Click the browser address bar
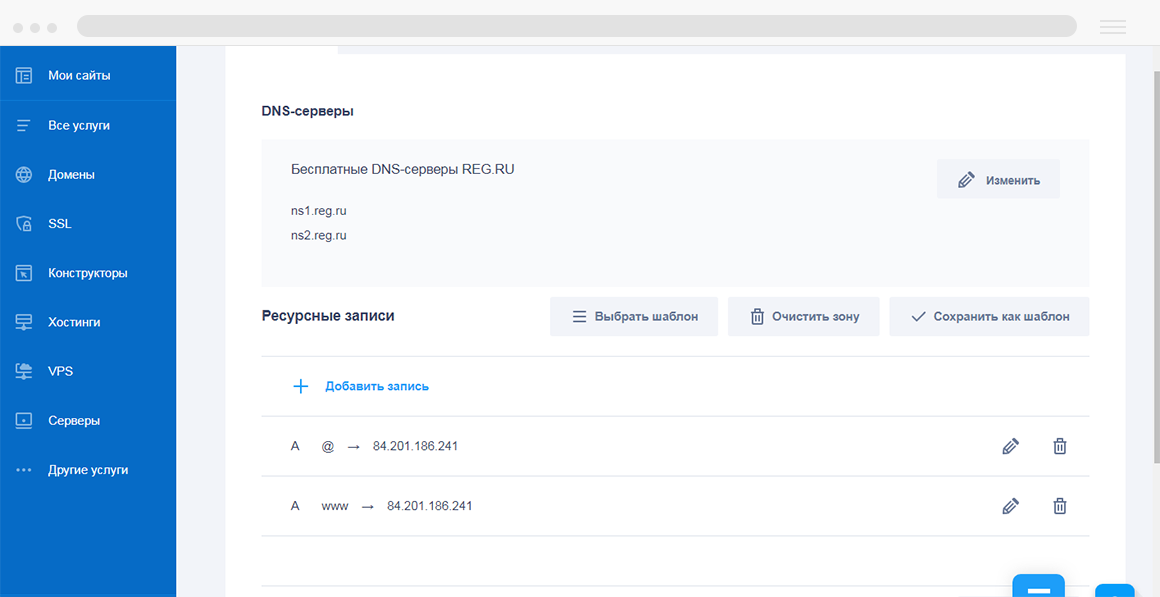 coord(576,26)
